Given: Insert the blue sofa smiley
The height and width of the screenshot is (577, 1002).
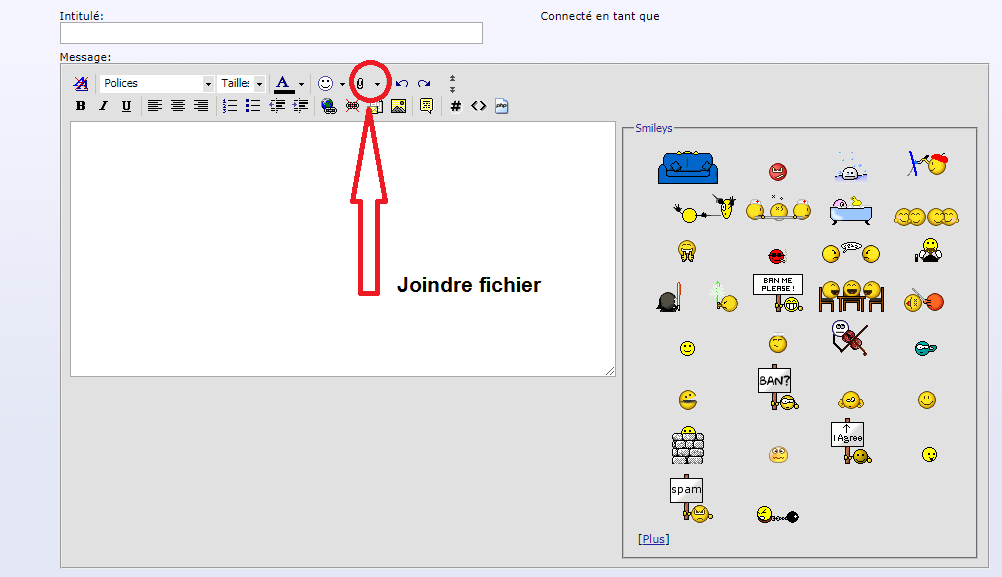Looking at the screenshot, I should [x=688, y=167].
